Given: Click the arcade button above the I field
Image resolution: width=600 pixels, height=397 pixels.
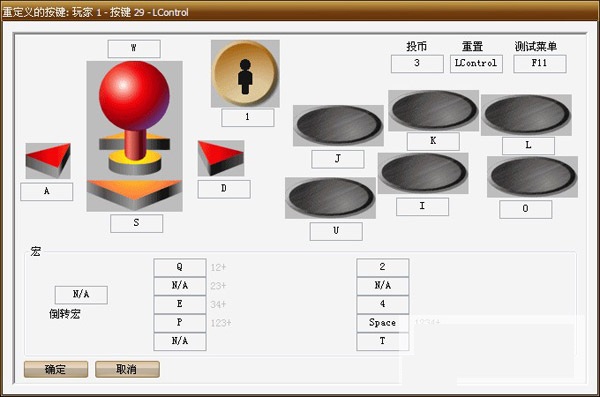Looking at the screenshot, I should click(x=423, y=173).
